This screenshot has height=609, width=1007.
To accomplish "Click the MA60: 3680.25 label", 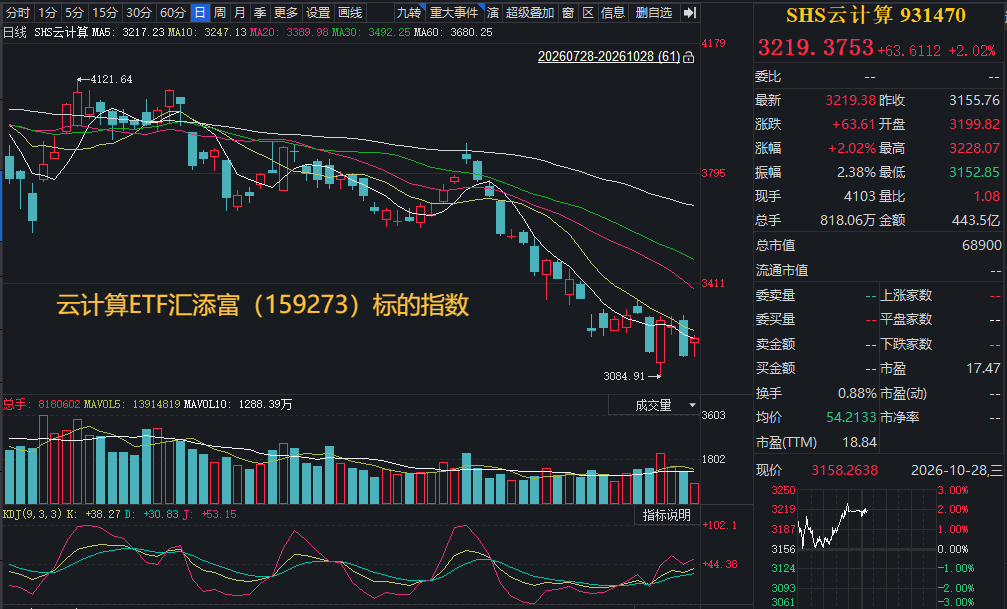I will pos(453,32).
